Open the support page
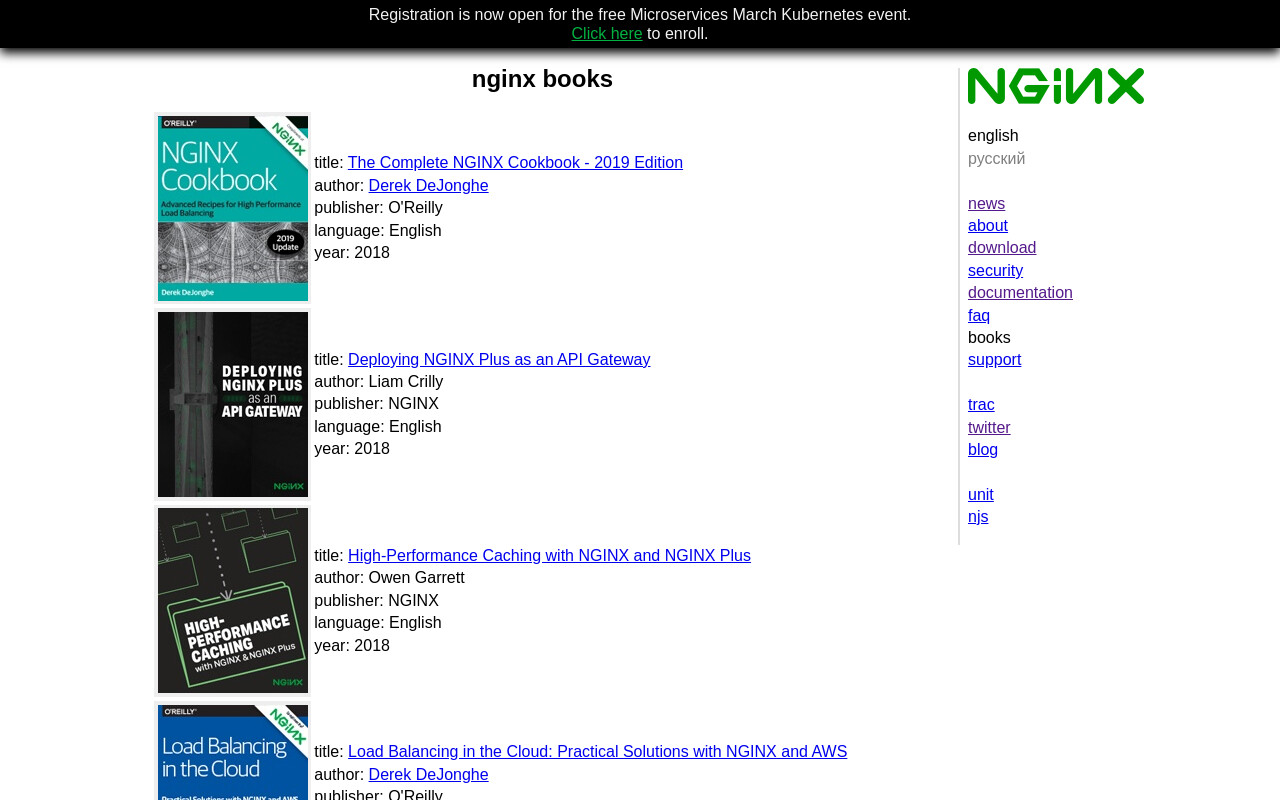 [x=994, y=360]
